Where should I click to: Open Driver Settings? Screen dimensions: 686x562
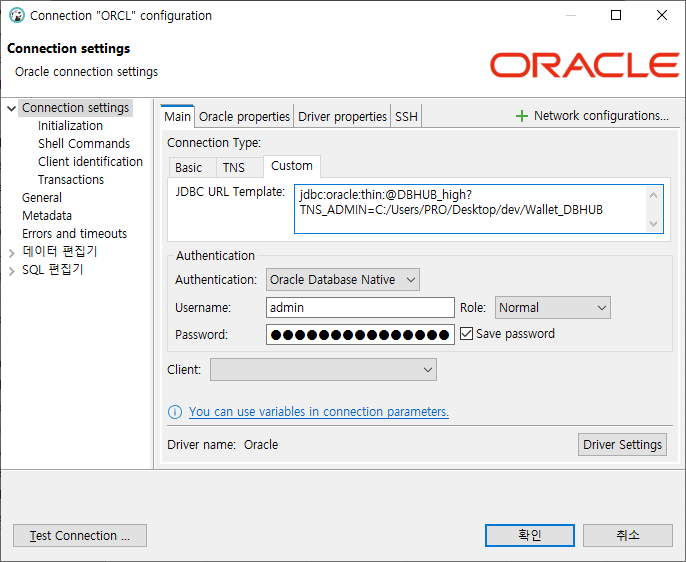pyautogui.click(x=622, y=444)
